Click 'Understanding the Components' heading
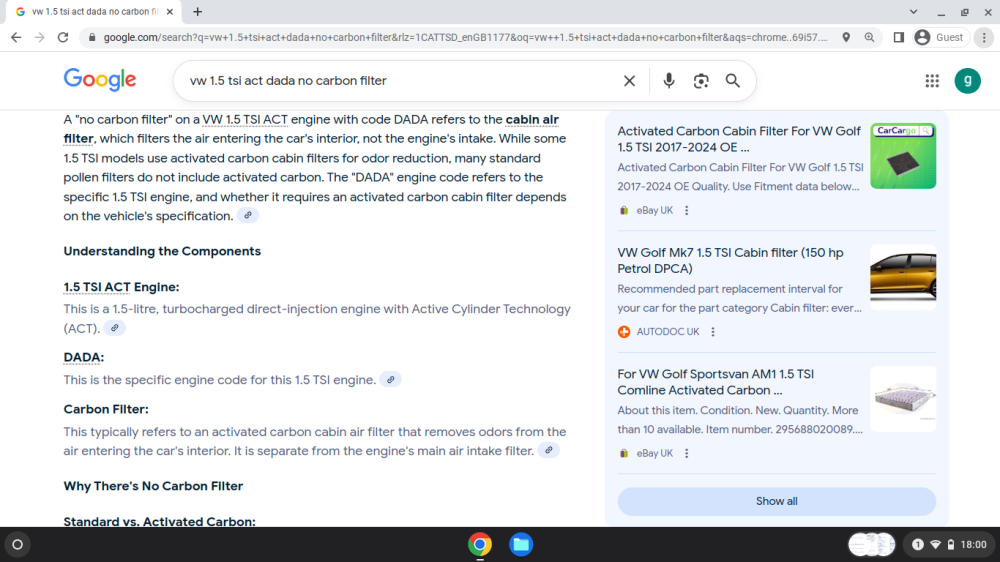The height and width of the screenshot is (562, 1000). tap(162, 251)
